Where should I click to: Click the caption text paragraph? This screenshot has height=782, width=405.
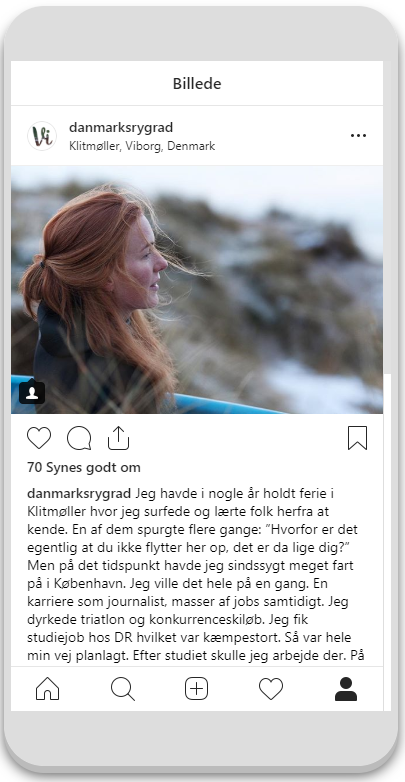click(197, 575)
